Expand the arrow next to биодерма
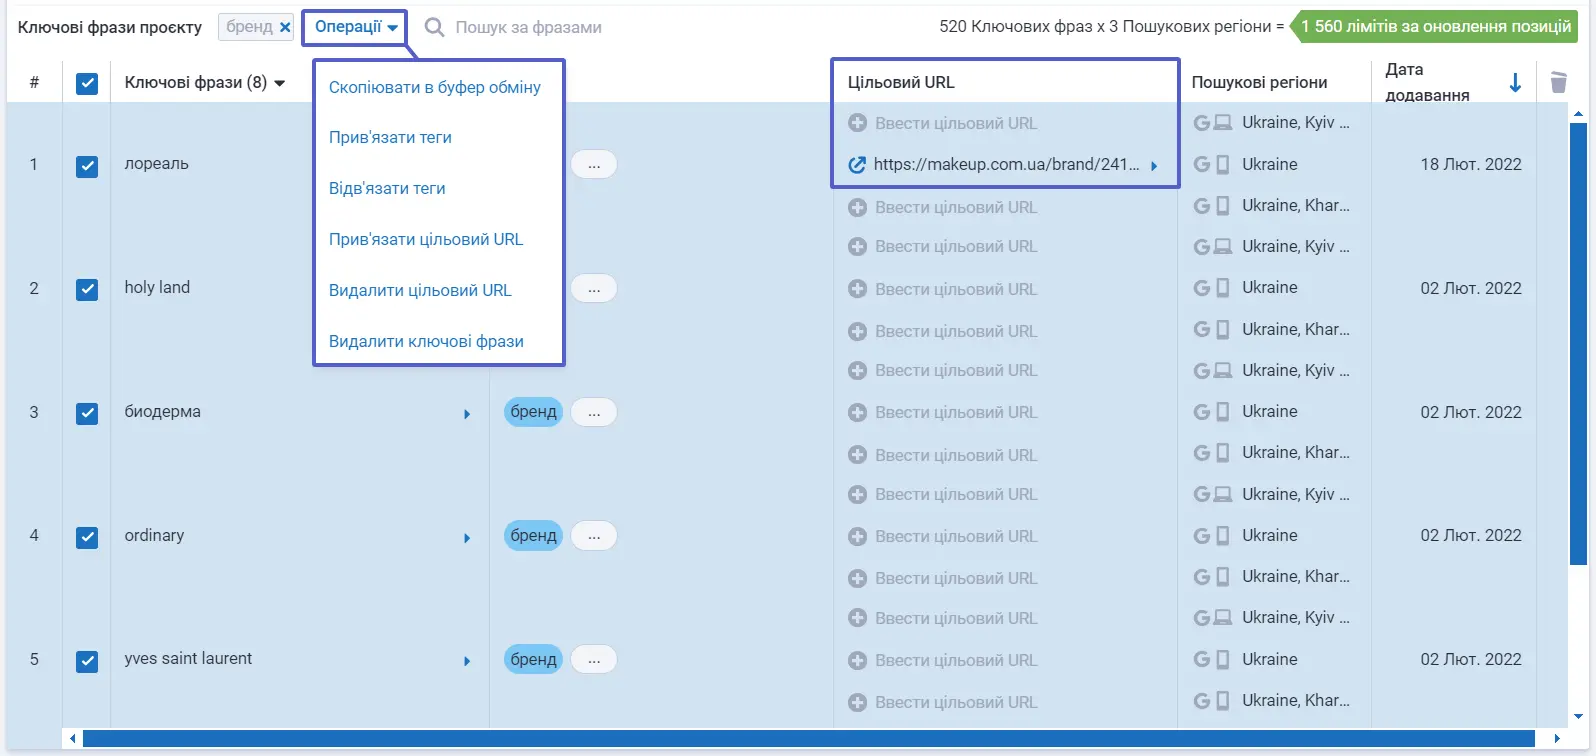The width and height of the screenshot is (1596, 756). (x=467, y=414)
